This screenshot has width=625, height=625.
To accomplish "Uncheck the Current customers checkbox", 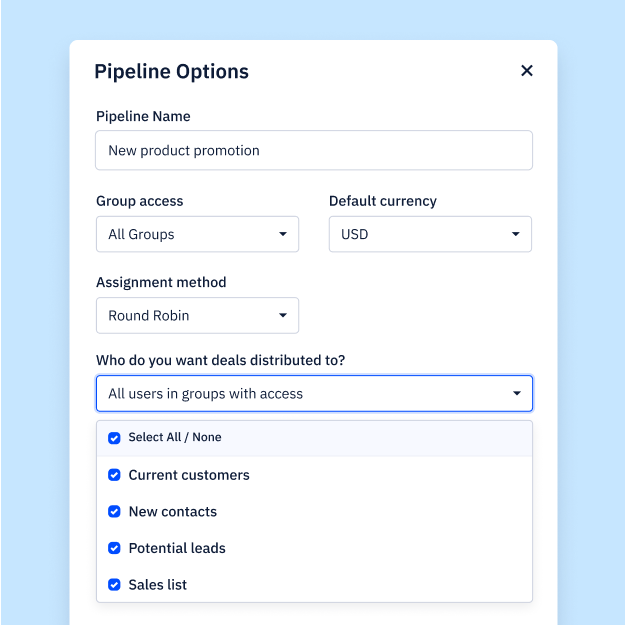I will click(114, 475).
